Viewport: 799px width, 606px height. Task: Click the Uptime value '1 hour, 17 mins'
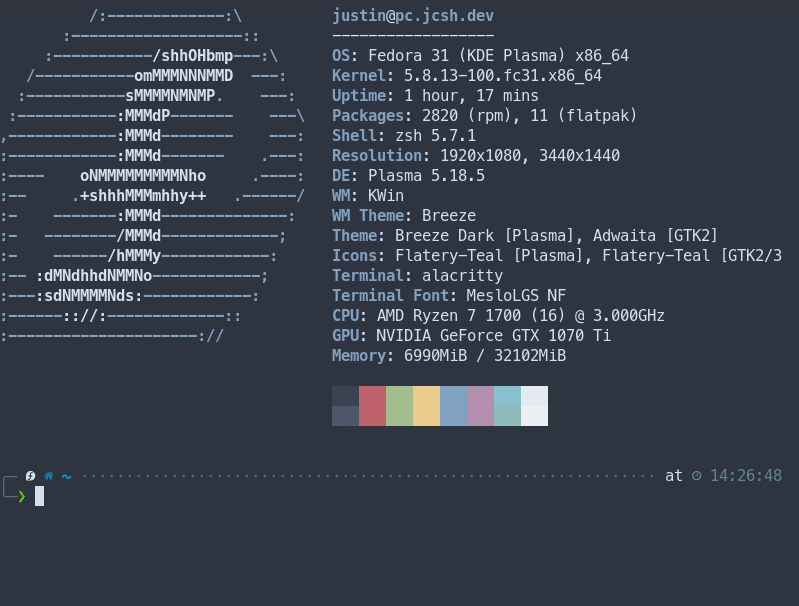(471, 96)
